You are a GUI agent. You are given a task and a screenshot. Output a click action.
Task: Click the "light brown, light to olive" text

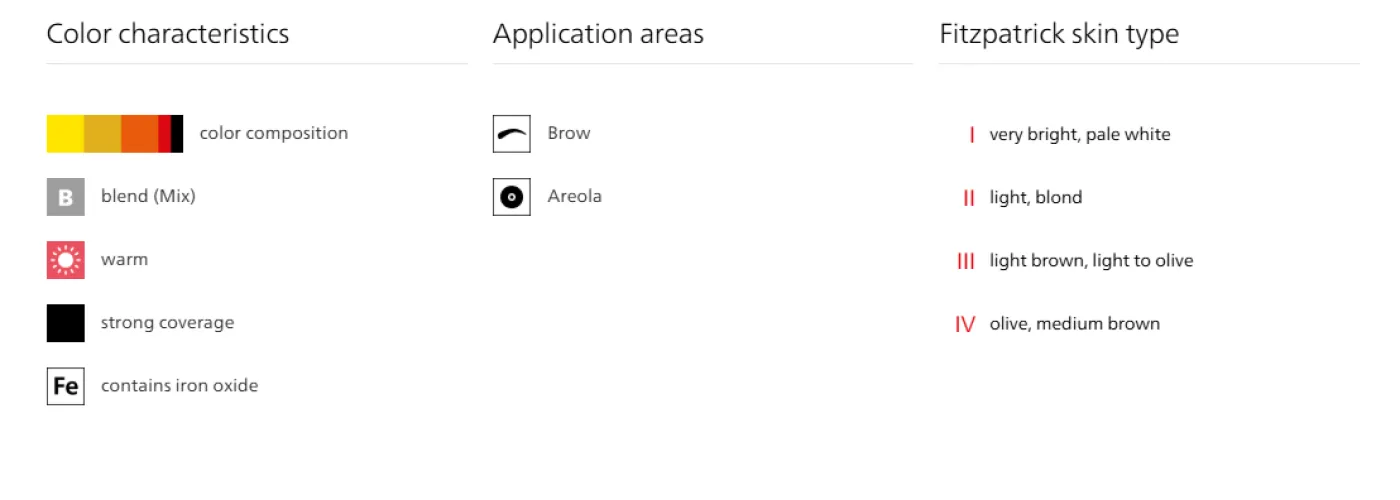pos(1091,261)
